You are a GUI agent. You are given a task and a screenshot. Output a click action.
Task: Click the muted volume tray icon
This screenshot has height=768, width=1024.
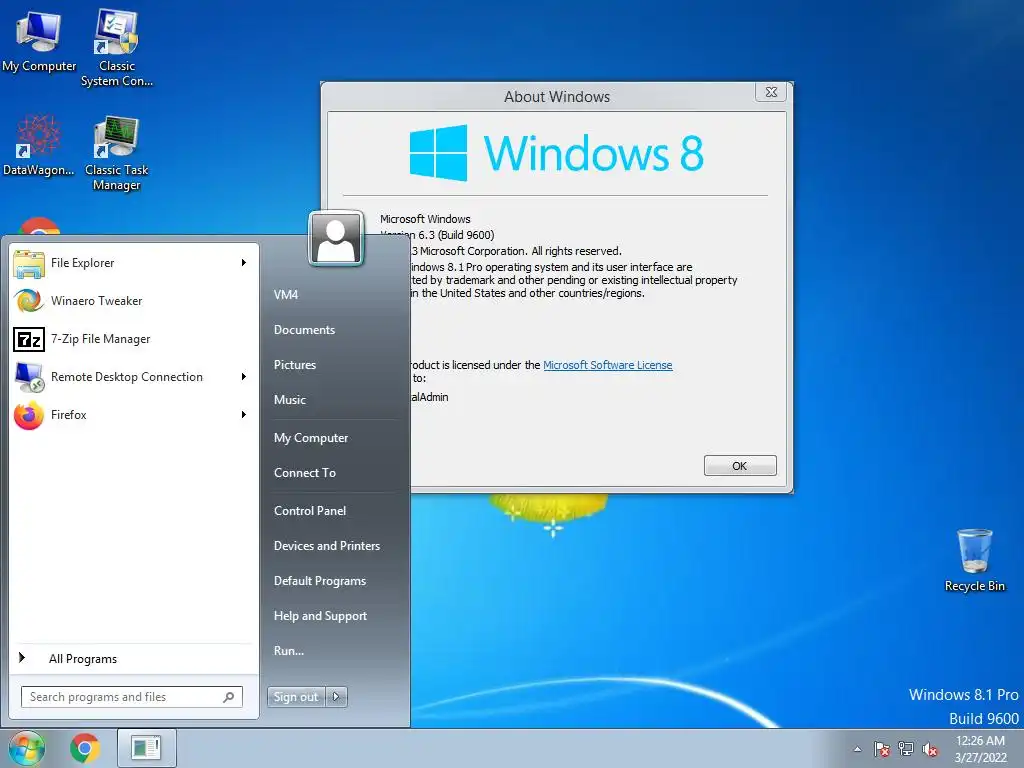coord(930,750)
